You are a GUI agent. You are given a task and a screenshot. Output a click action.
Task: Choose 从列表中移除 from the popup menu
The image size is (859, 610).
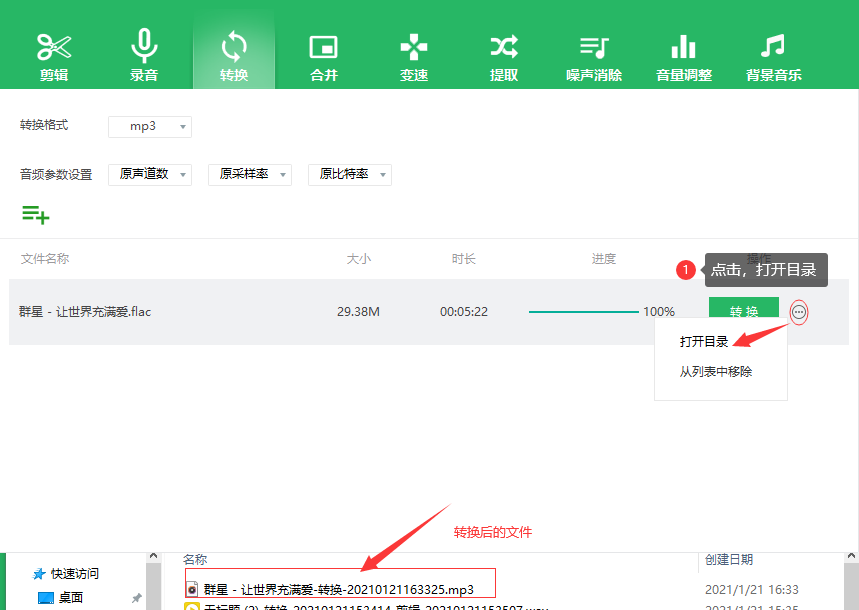tap(715, 371)
